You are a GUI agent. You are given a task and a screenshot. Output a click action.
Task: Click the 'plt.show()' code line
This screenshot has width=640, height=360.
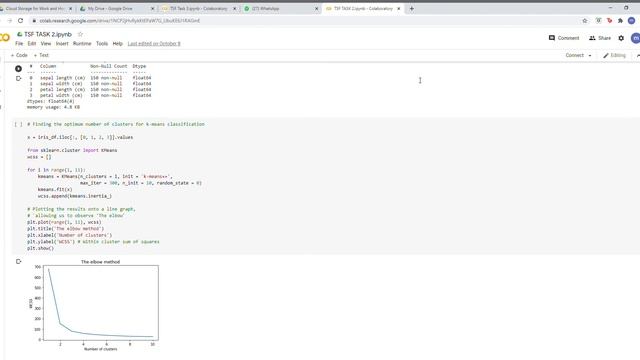pyautogui.click(x=40, y=248)
